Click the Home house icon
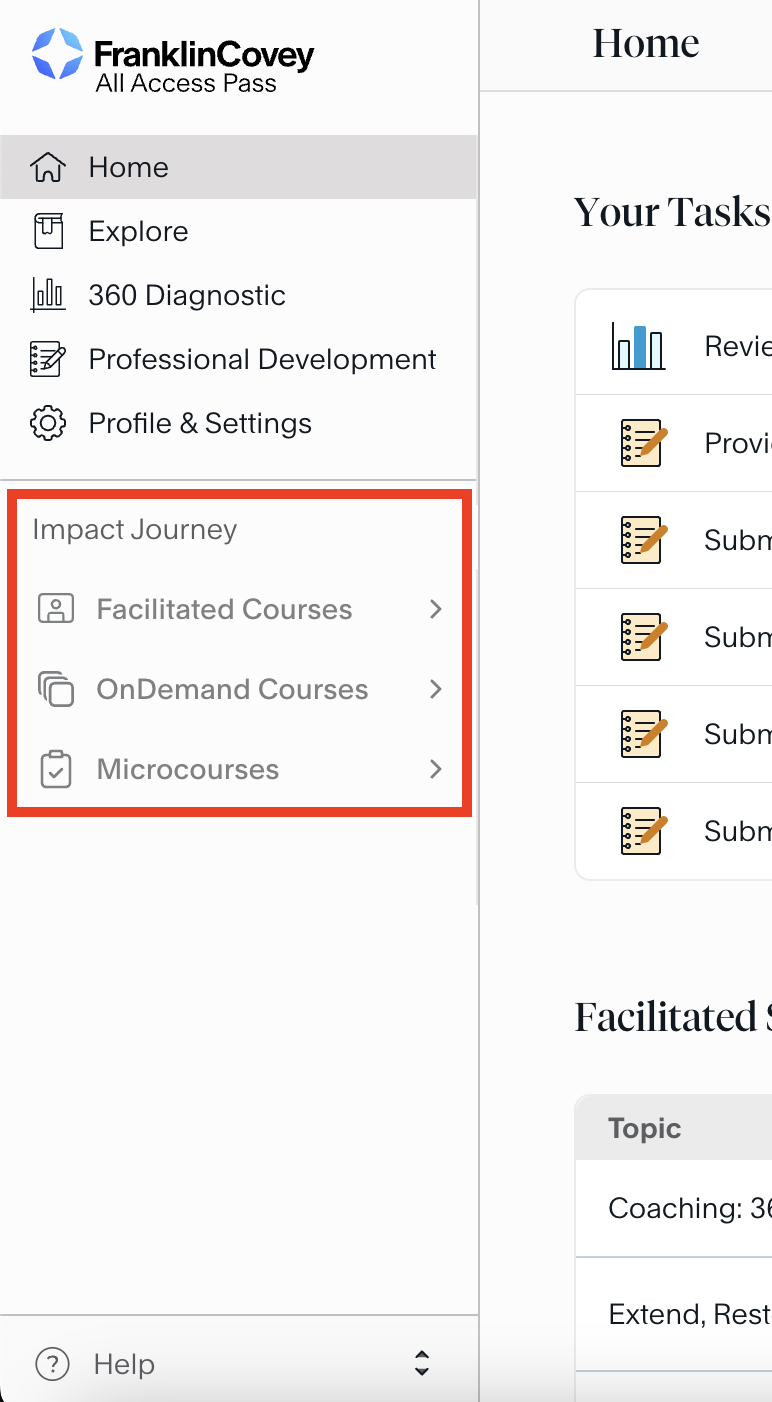This screenshot has width=772, height=1402. (x=48, y=167)
